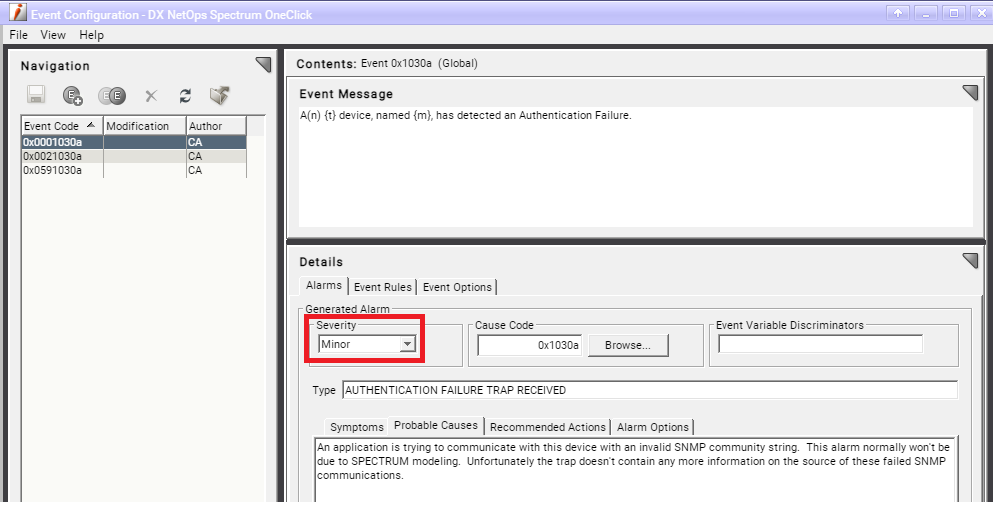This screenshot has height=506, width=999.
Task: Click the Create Event icon
Action: click(73, 96)
